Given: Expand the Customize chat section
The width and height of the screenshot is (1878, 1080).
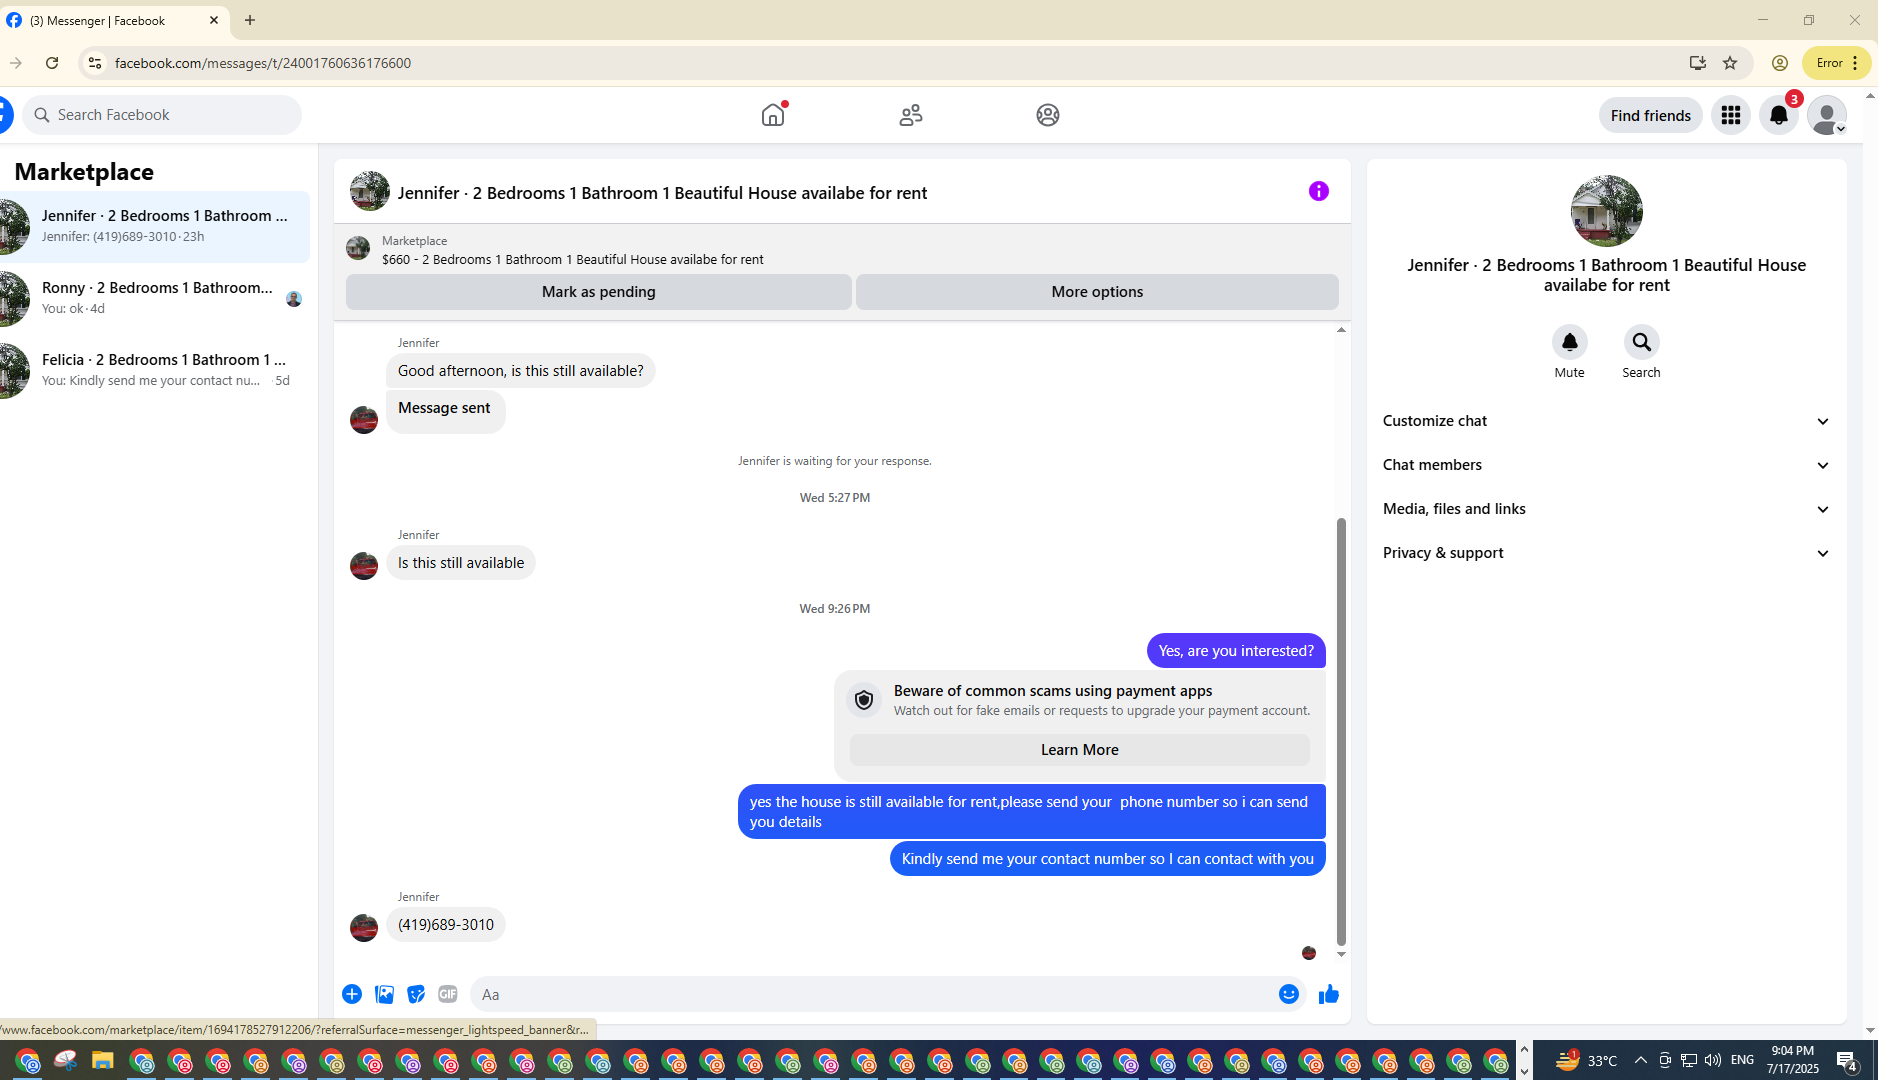Looking at the screenshot, I should 1607,421.
